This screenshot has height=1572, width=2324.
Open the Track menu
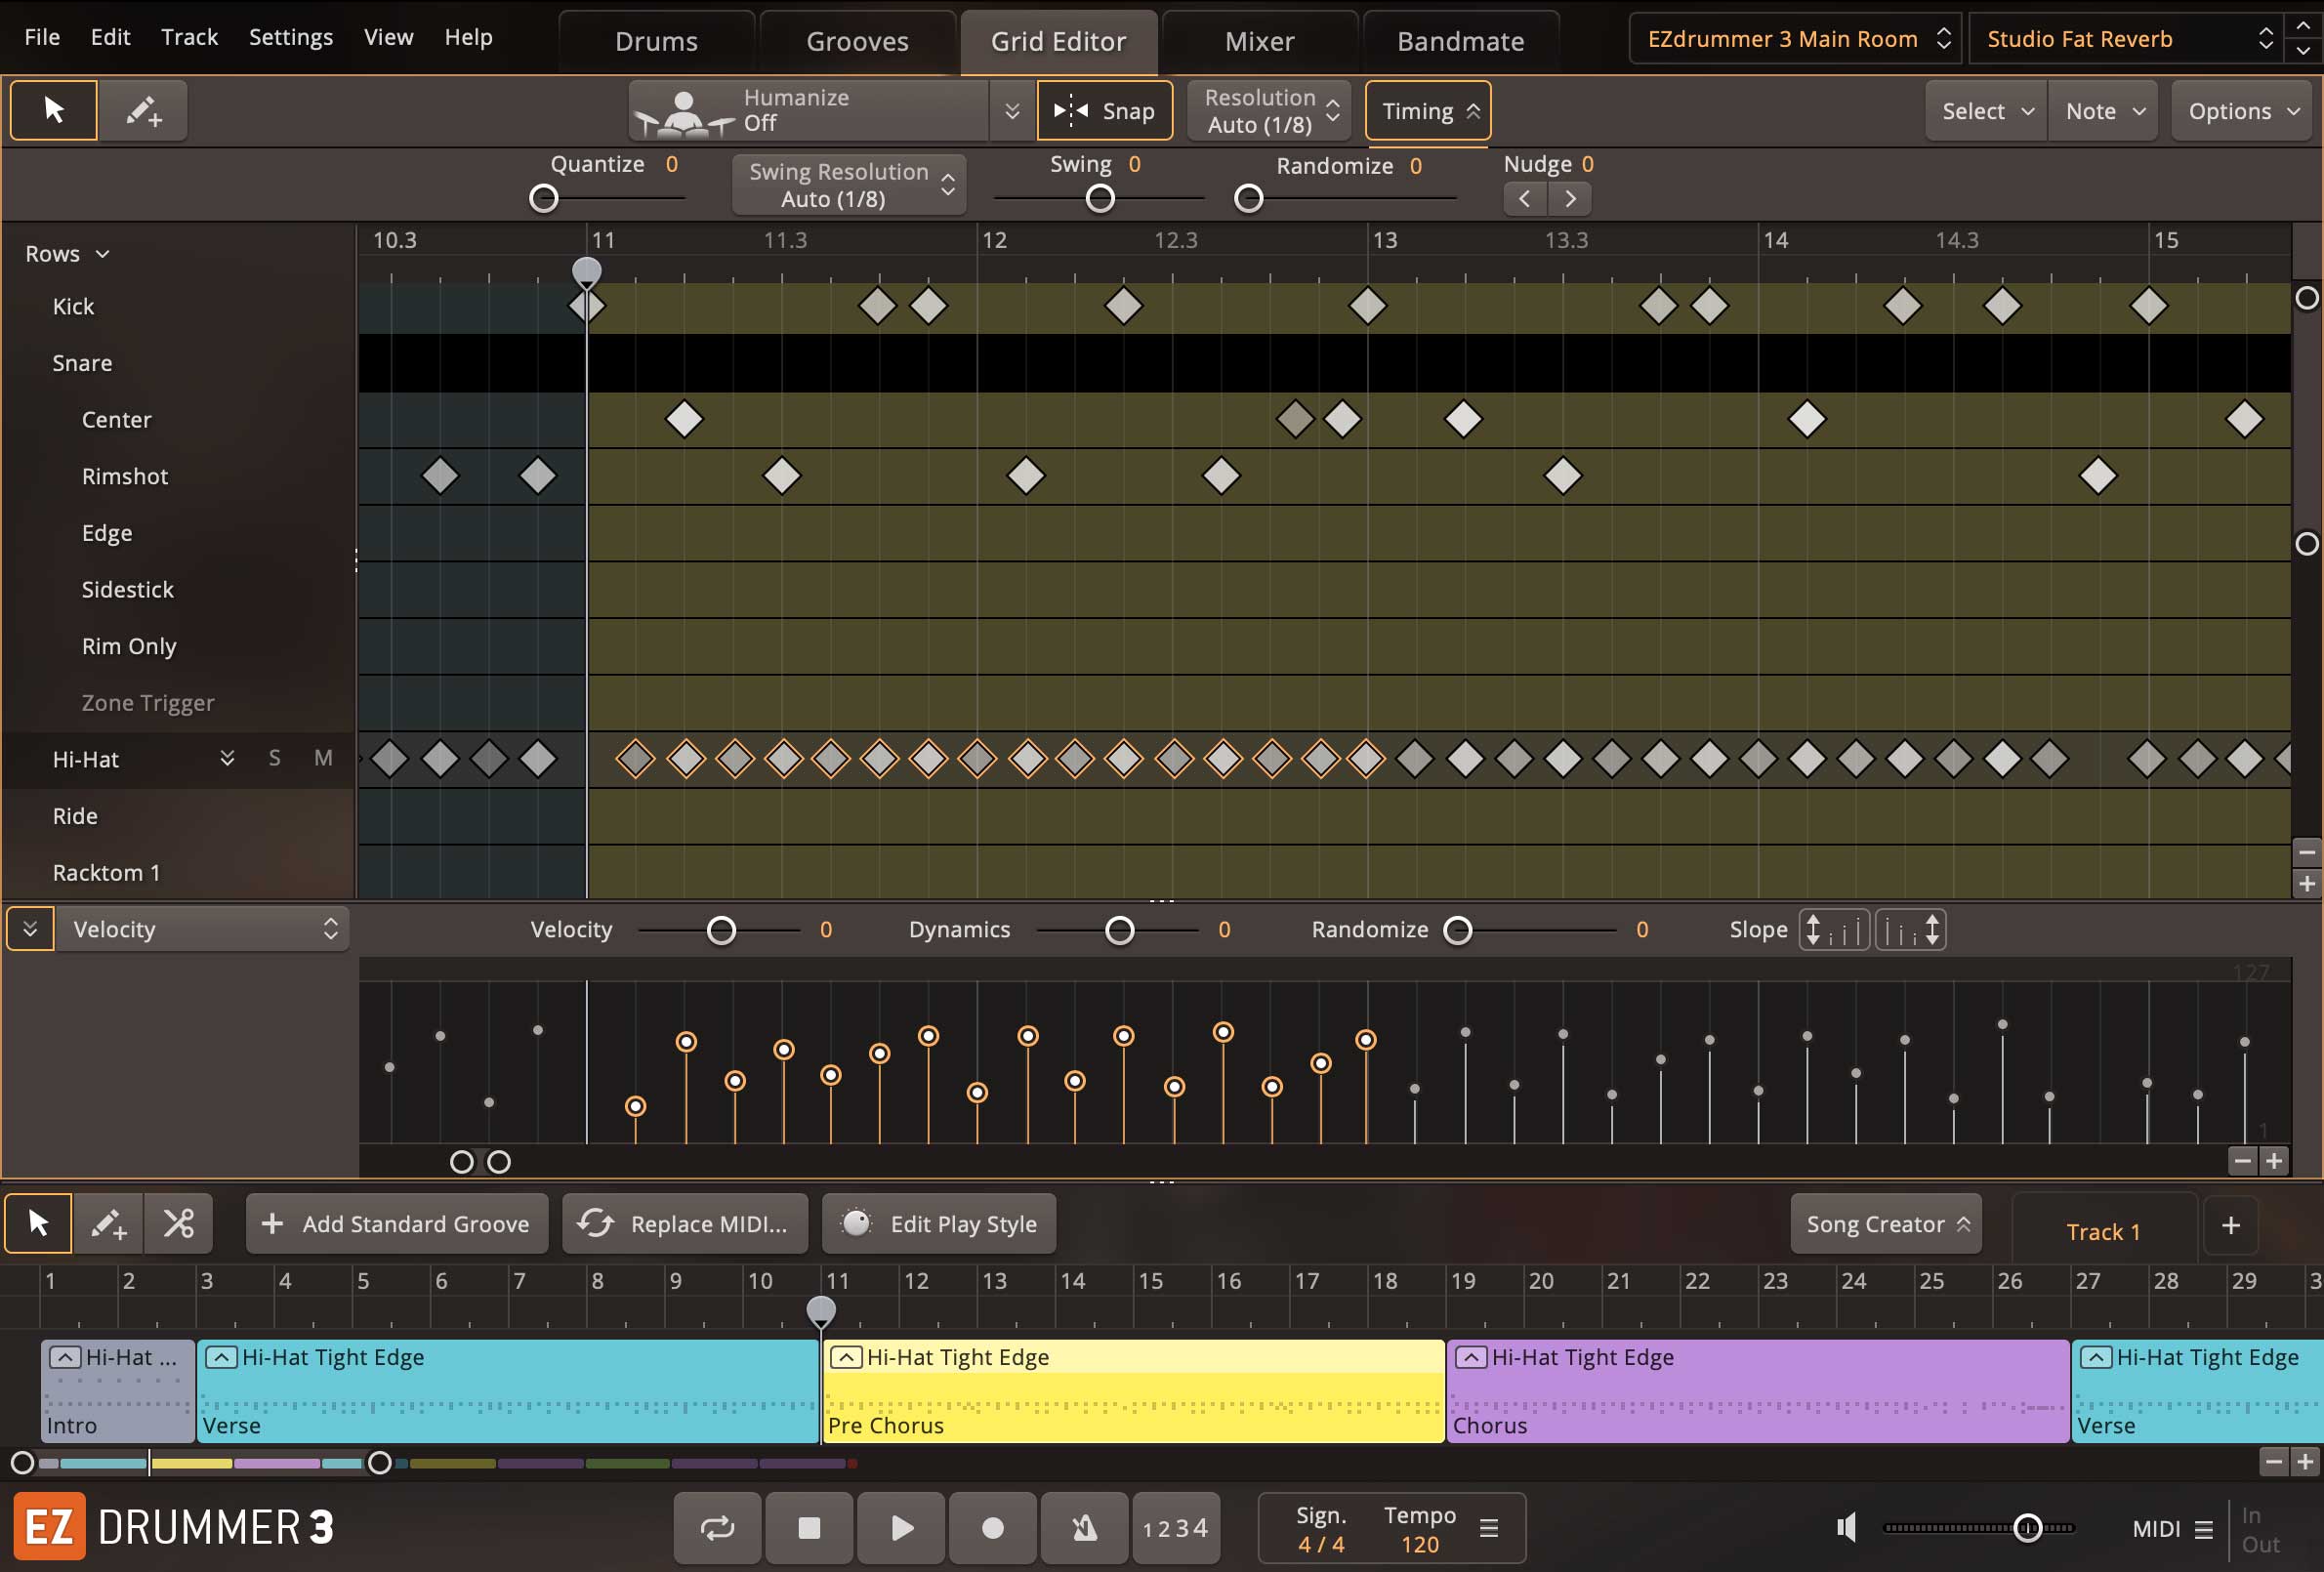[x=189, y=37]
